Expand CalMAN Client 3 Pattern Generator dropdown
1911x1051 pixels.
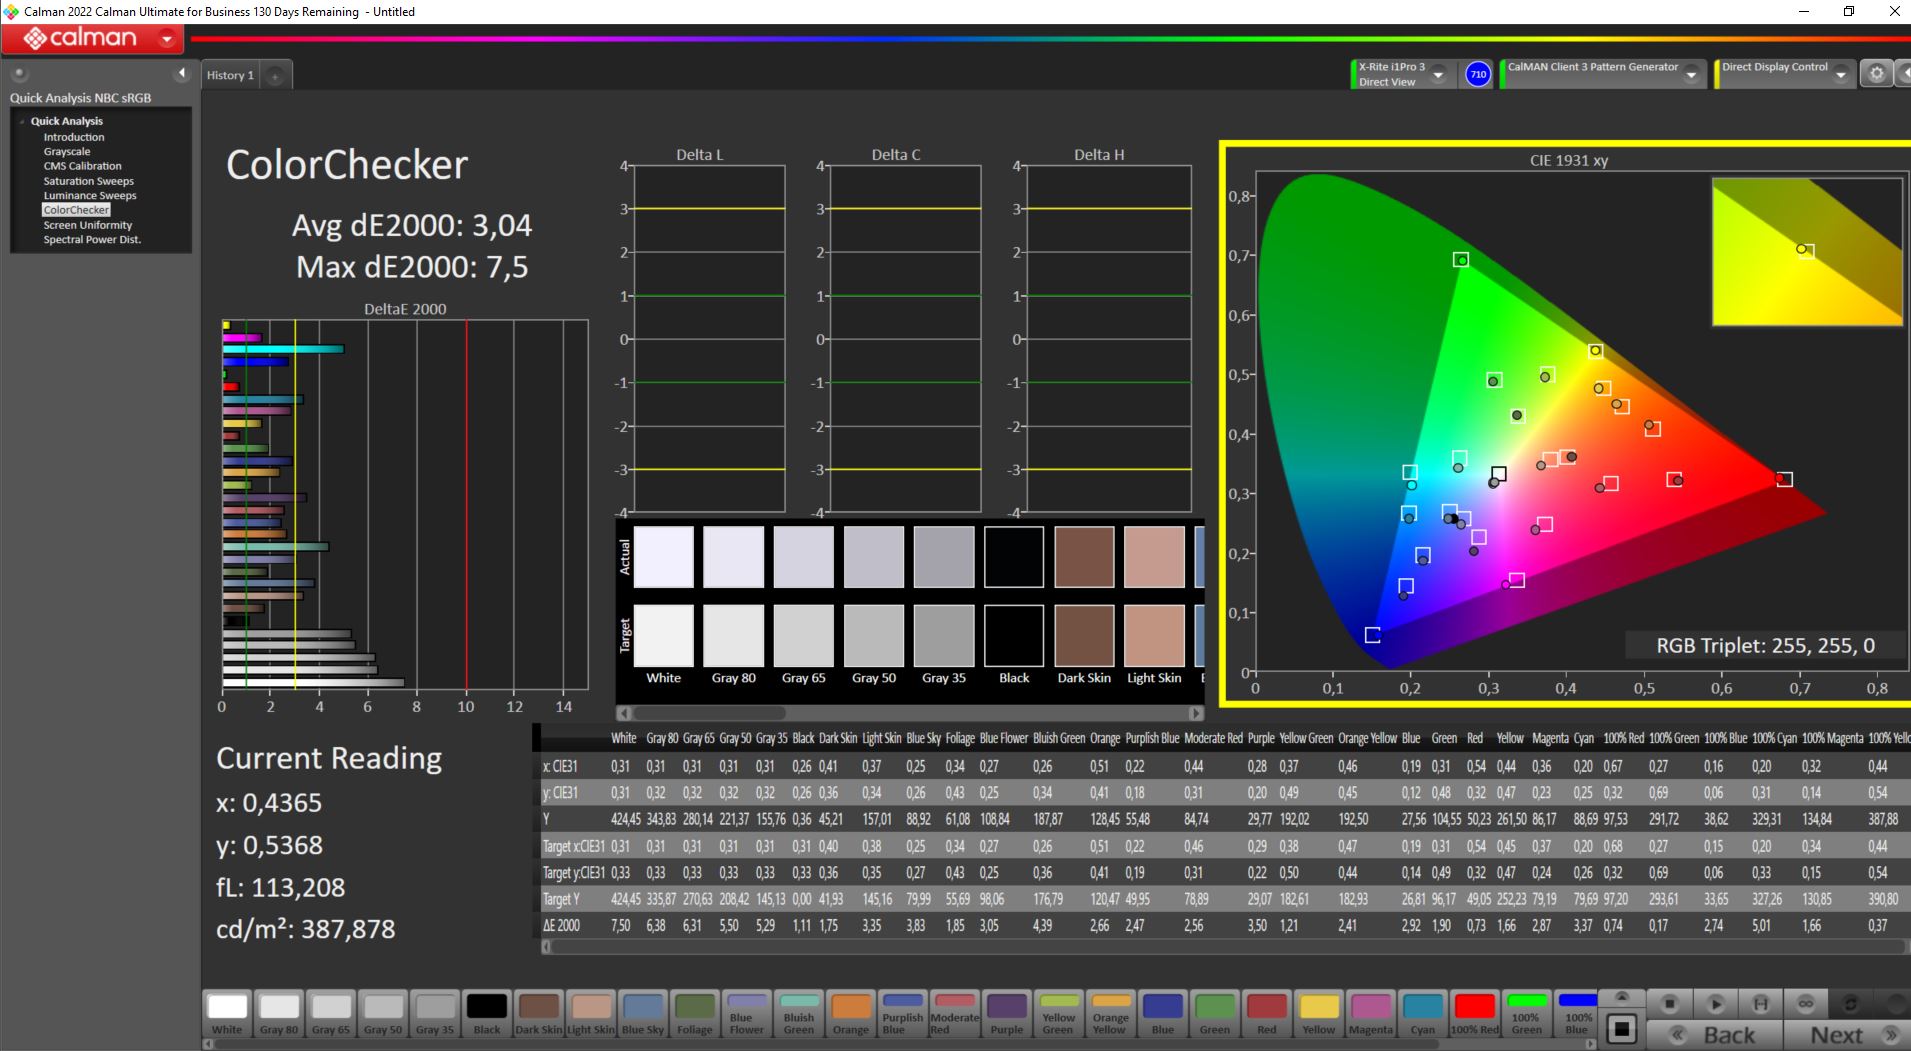[x=1691, y=75]
